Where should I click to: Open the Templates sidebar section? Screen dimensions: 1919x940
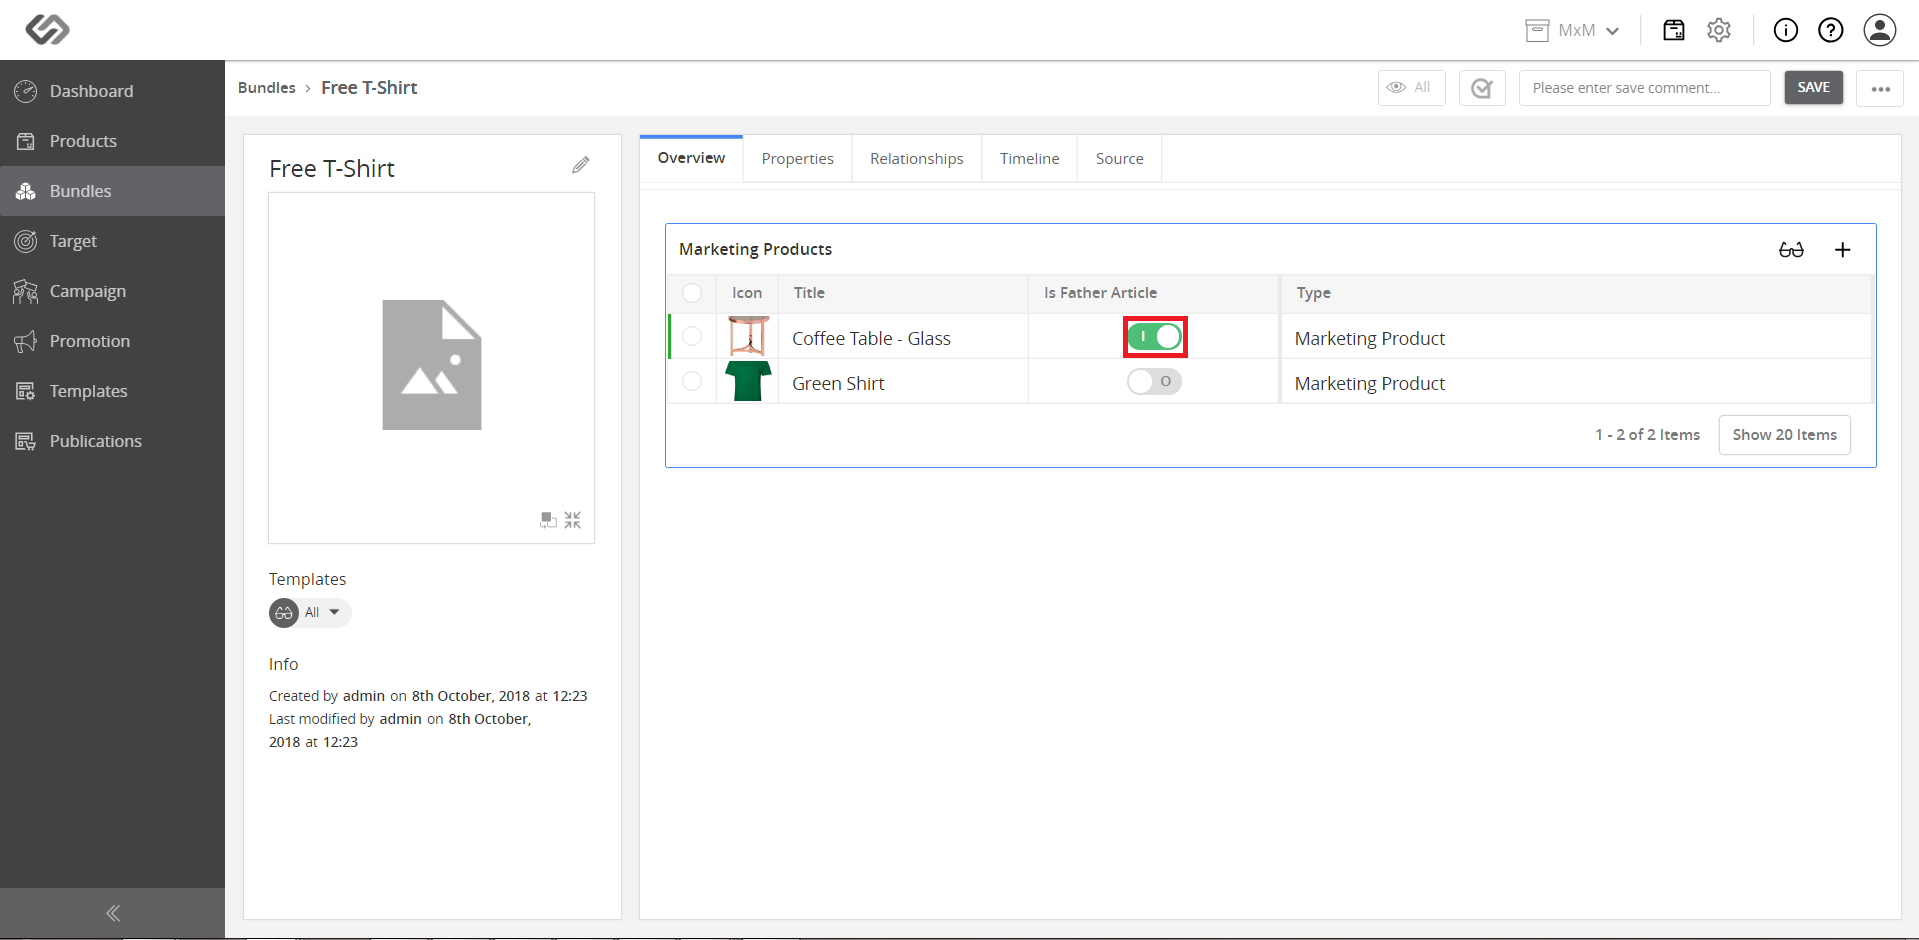tap(112, 391)
